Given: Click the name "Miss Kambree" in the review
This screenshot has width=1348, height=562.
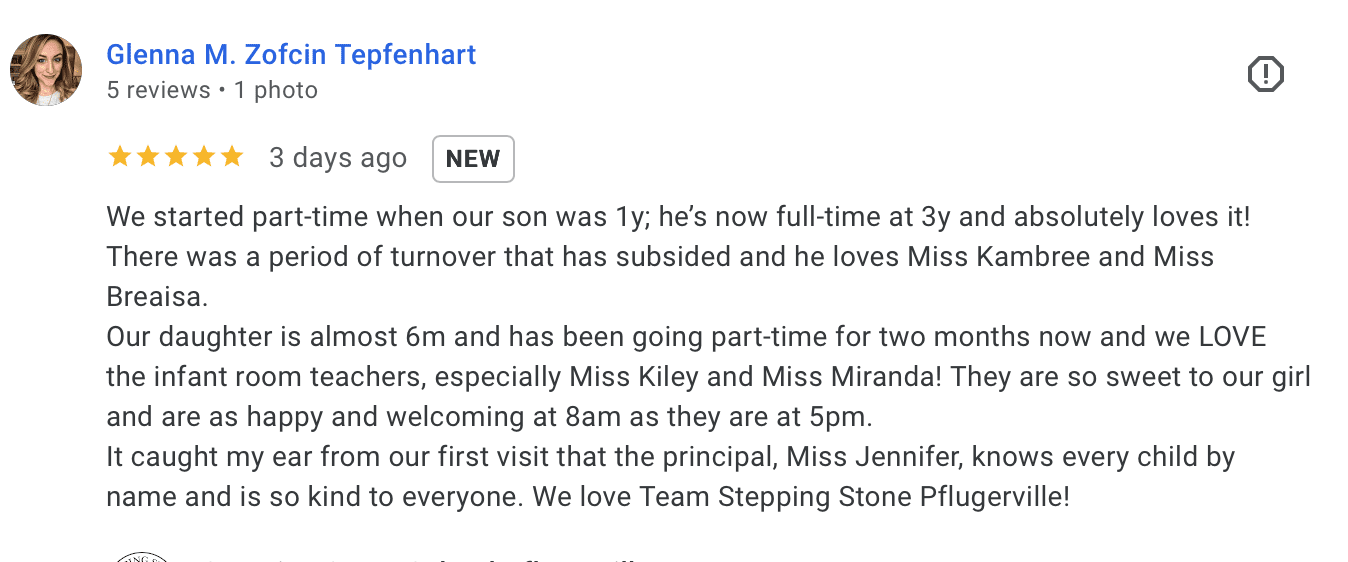Looking at the screenshot, I should [x=1000, y=257].
